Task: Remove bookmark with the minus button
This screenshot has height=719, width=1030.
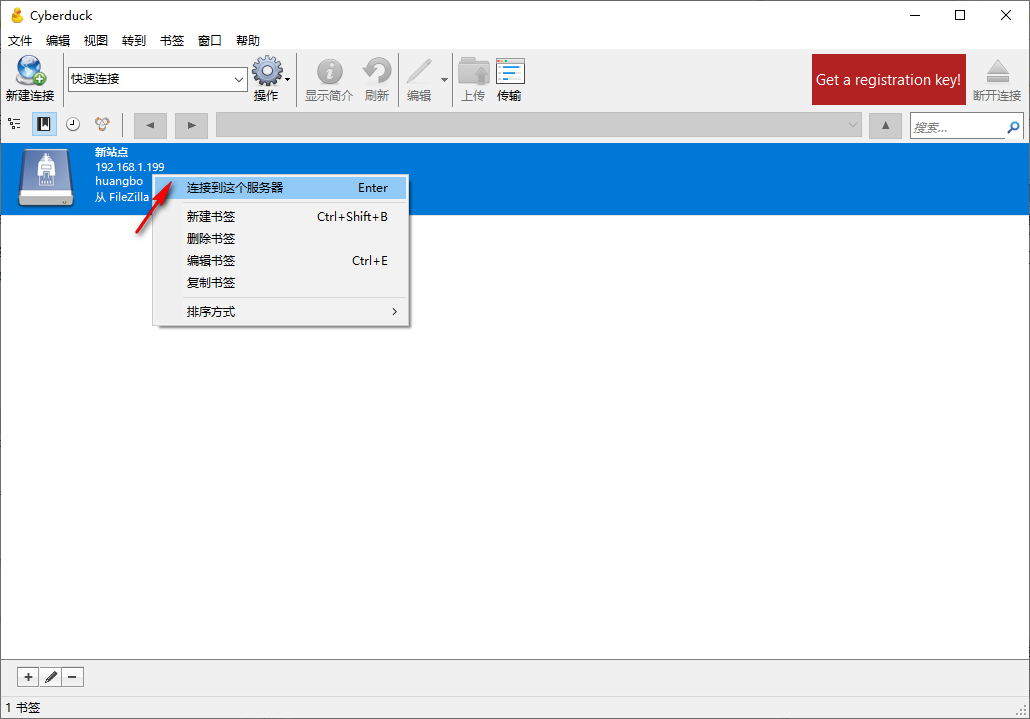Action: (72, 677)
